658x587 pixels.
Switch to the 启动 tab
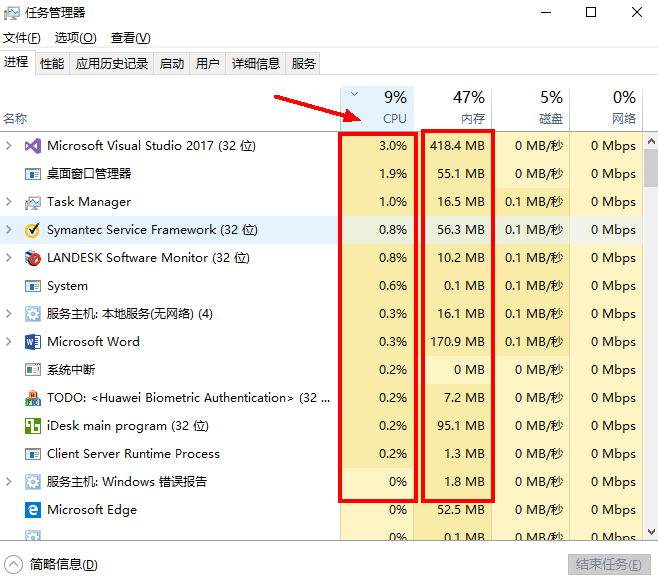[x=172, y=64]
